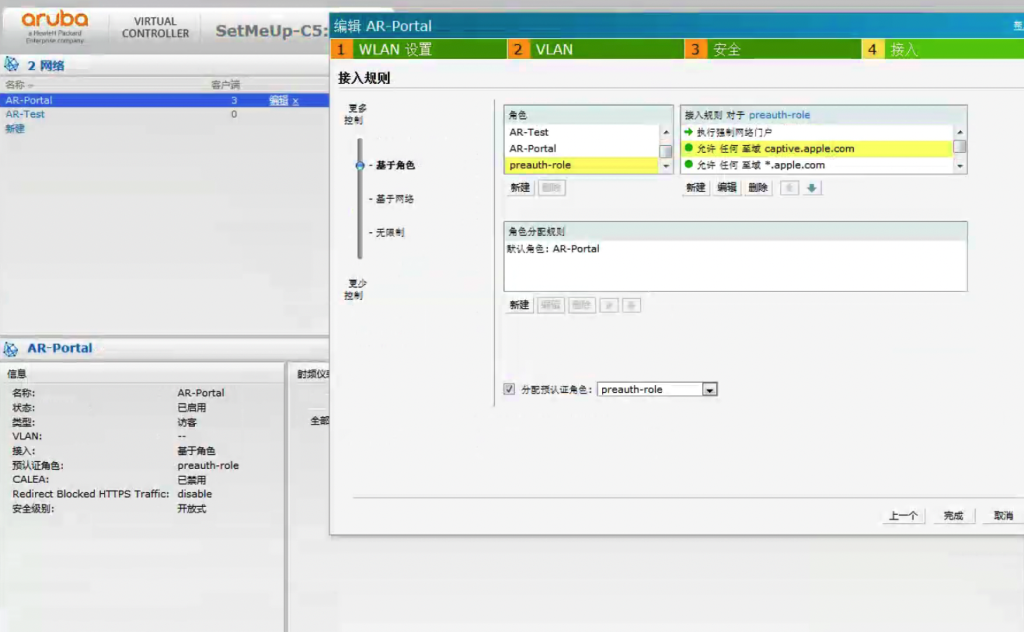Viewport: 1024px width, 632px height.
Task: Switch to step 3 安全 tab
Action: coord(771,49)
